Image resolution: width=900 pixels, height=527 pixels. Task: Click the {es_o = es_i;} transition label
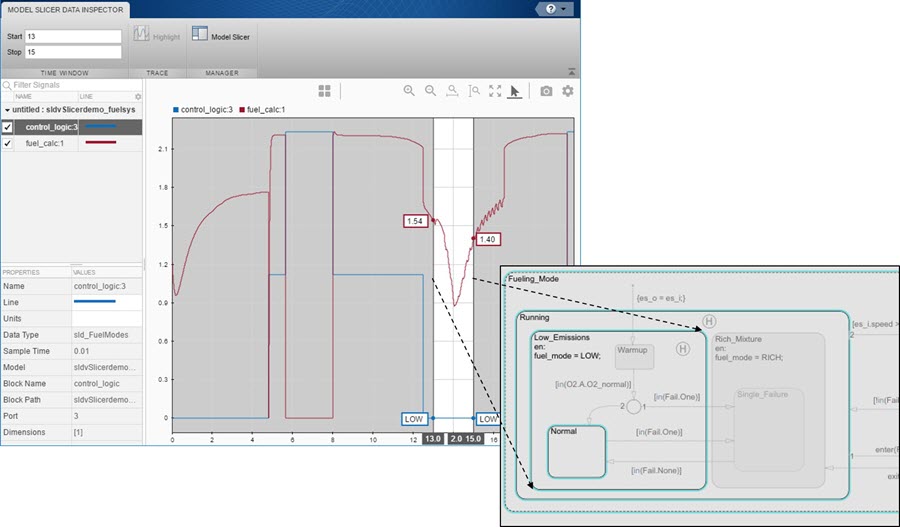pyautogui.click(x=661, y=299)
